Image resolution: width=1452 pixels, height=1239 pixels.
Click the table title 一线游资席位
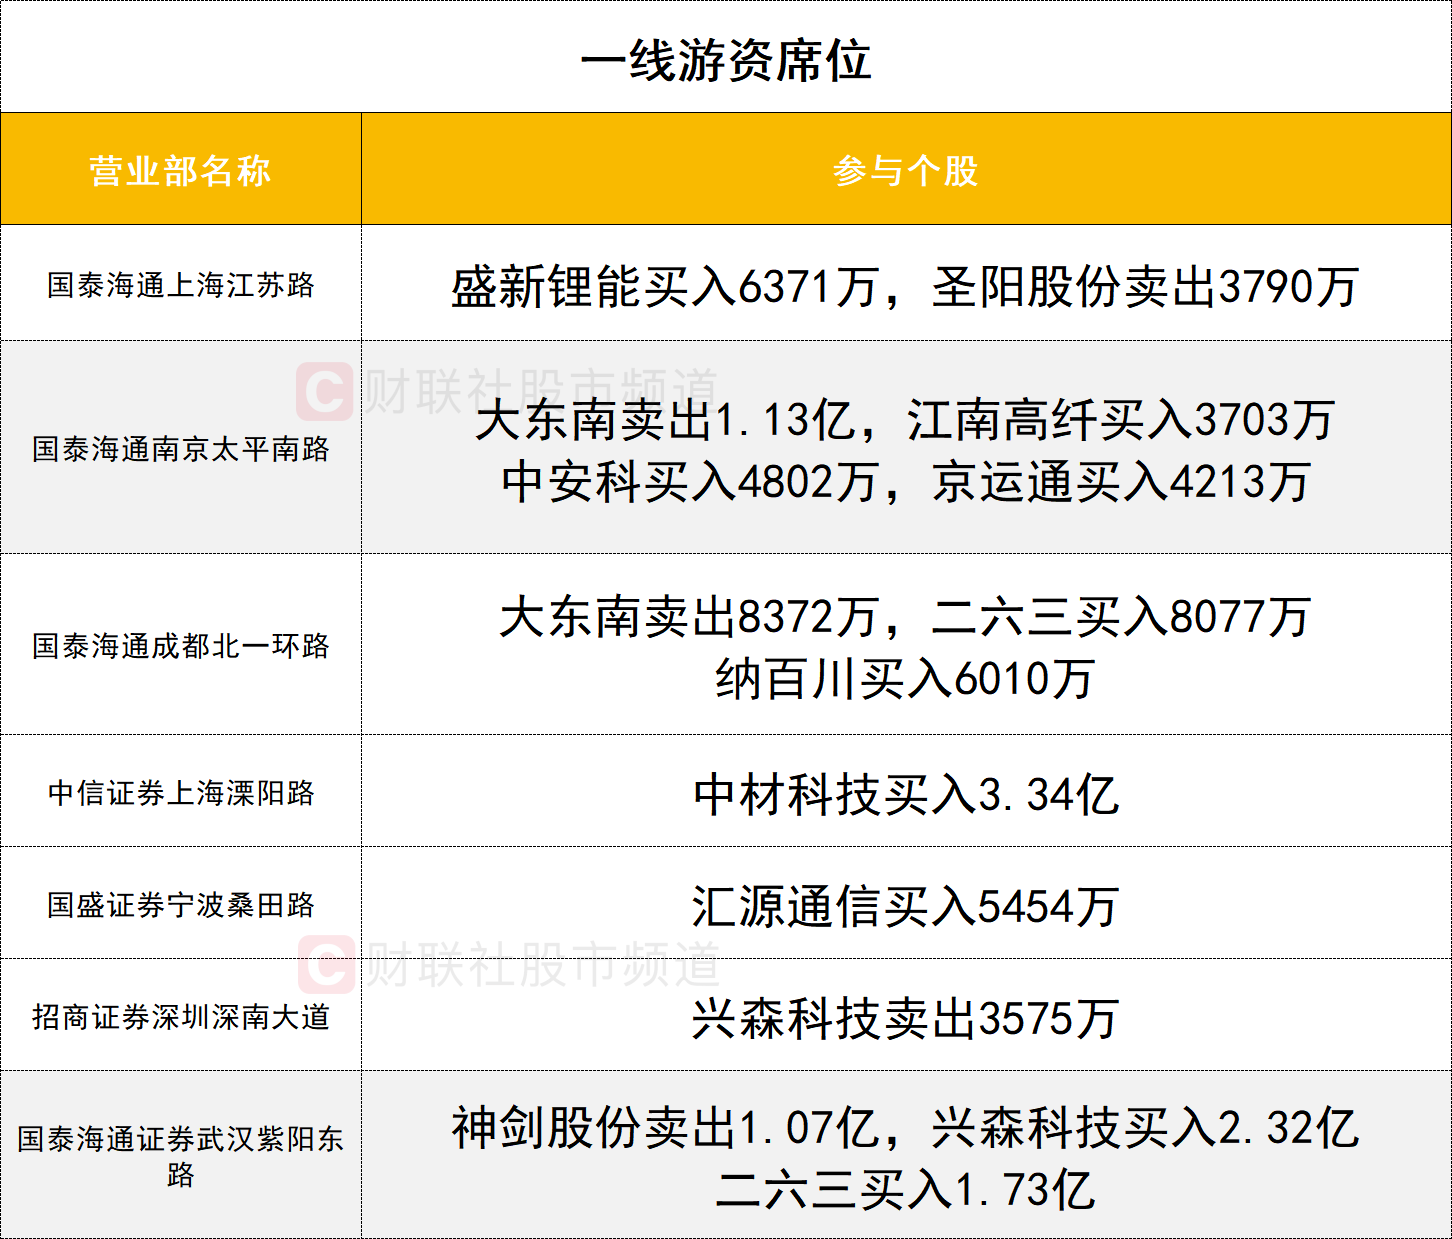(726, 60)
